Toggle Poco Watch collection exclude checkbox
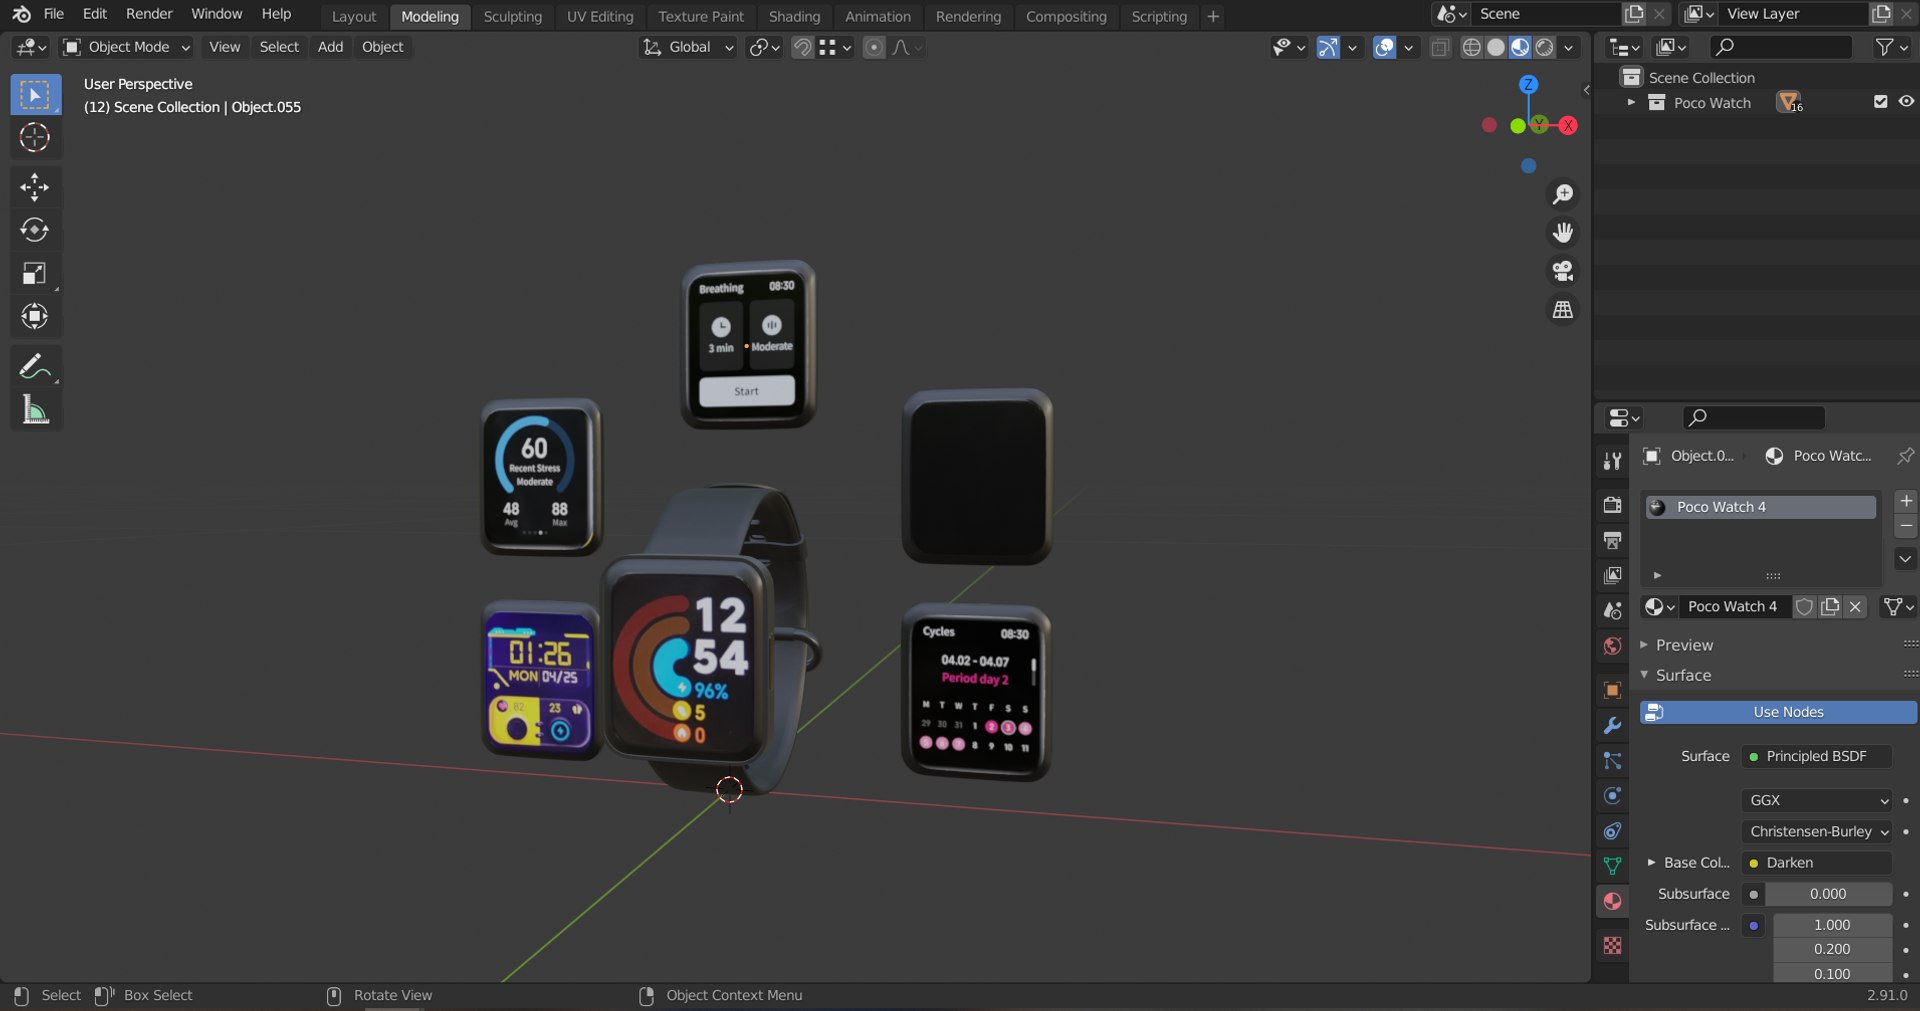 click(1880, 102)
